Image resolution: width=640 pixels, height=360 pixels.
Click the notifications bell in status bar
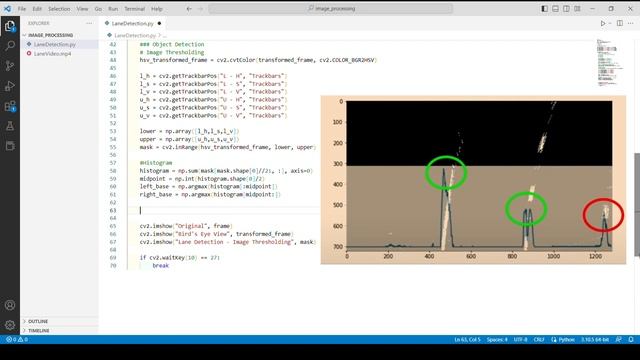(x=631, y=340)
